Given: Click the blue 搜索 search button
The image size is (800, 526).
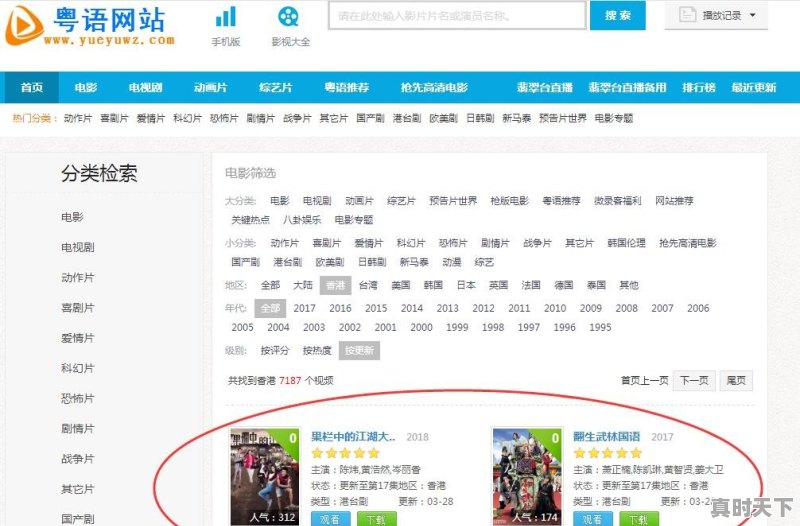Looking at the screenshot, I should click(x=617, y=16).
